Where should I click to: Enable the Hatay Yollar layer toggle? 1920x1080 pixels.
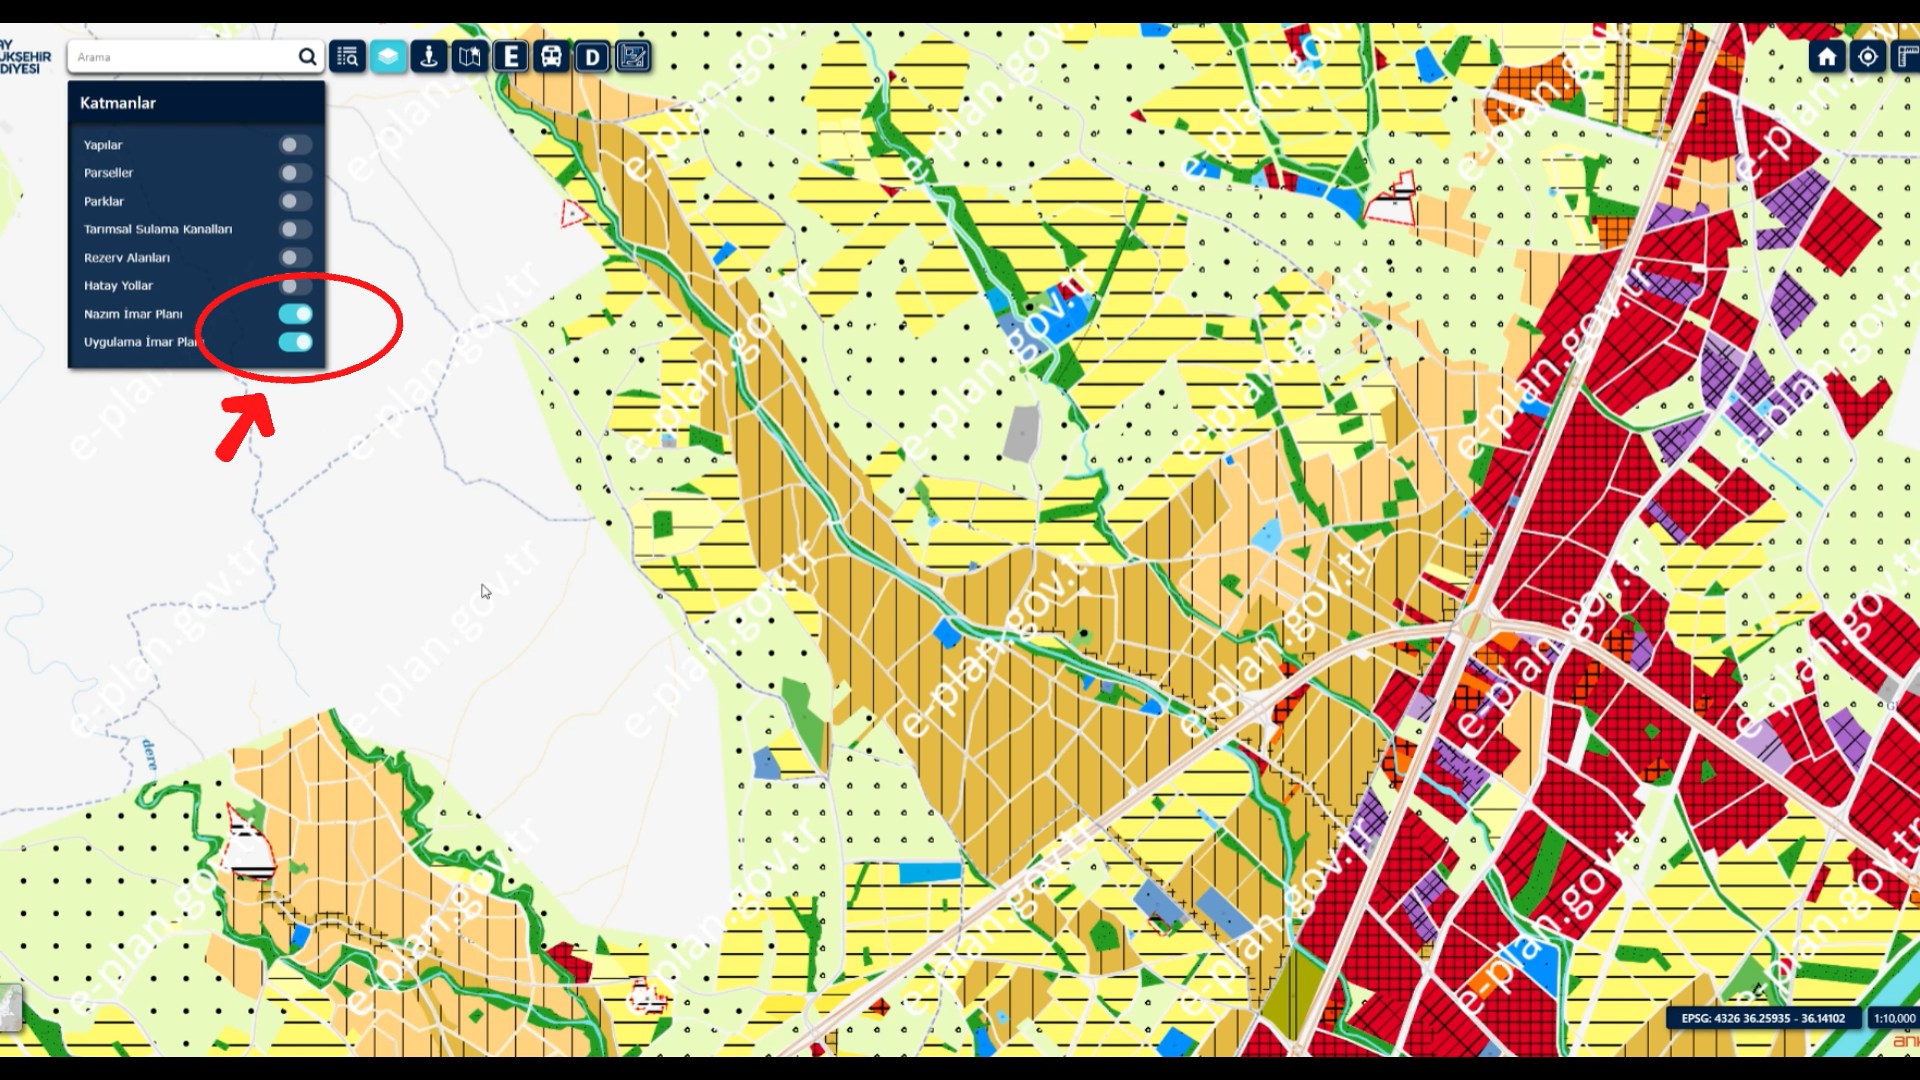[x=294, y=286]
